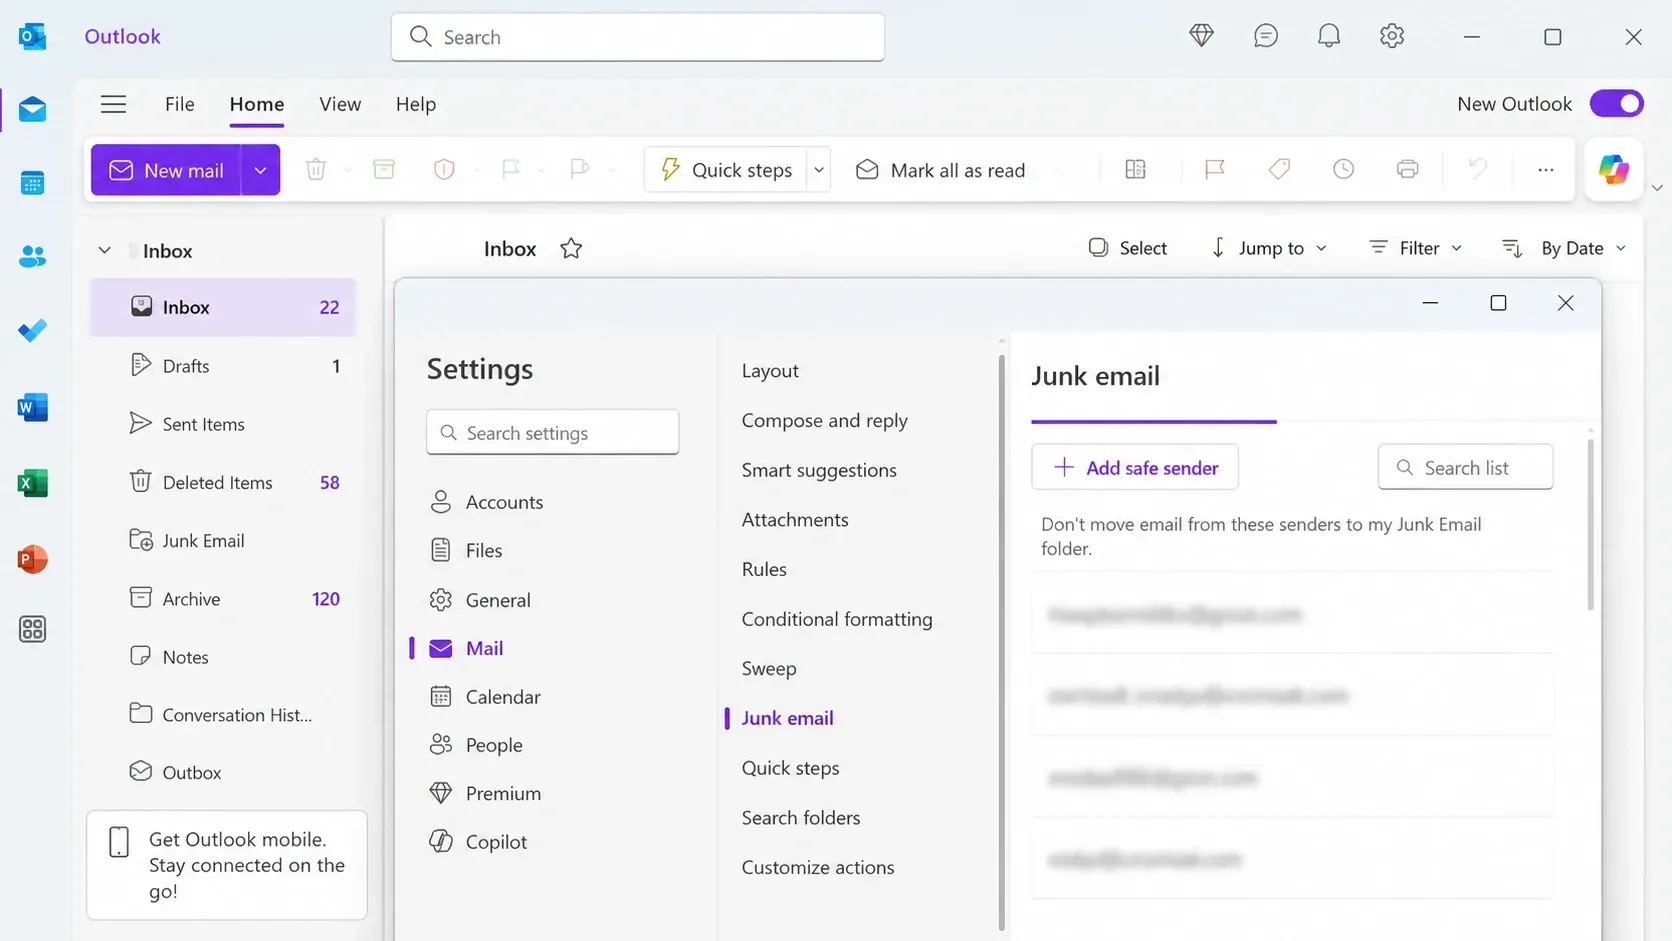
Task: Click the Report shield icon in ribbon
Action: [x=444, y=170]
